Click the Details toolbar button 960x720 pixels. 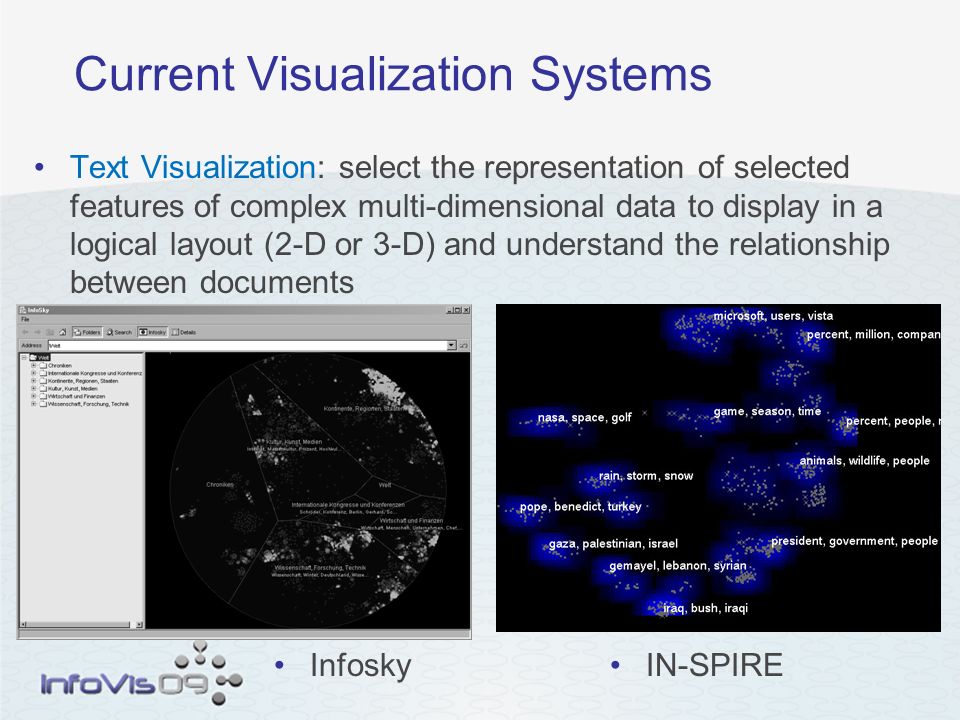coord(184,332)
